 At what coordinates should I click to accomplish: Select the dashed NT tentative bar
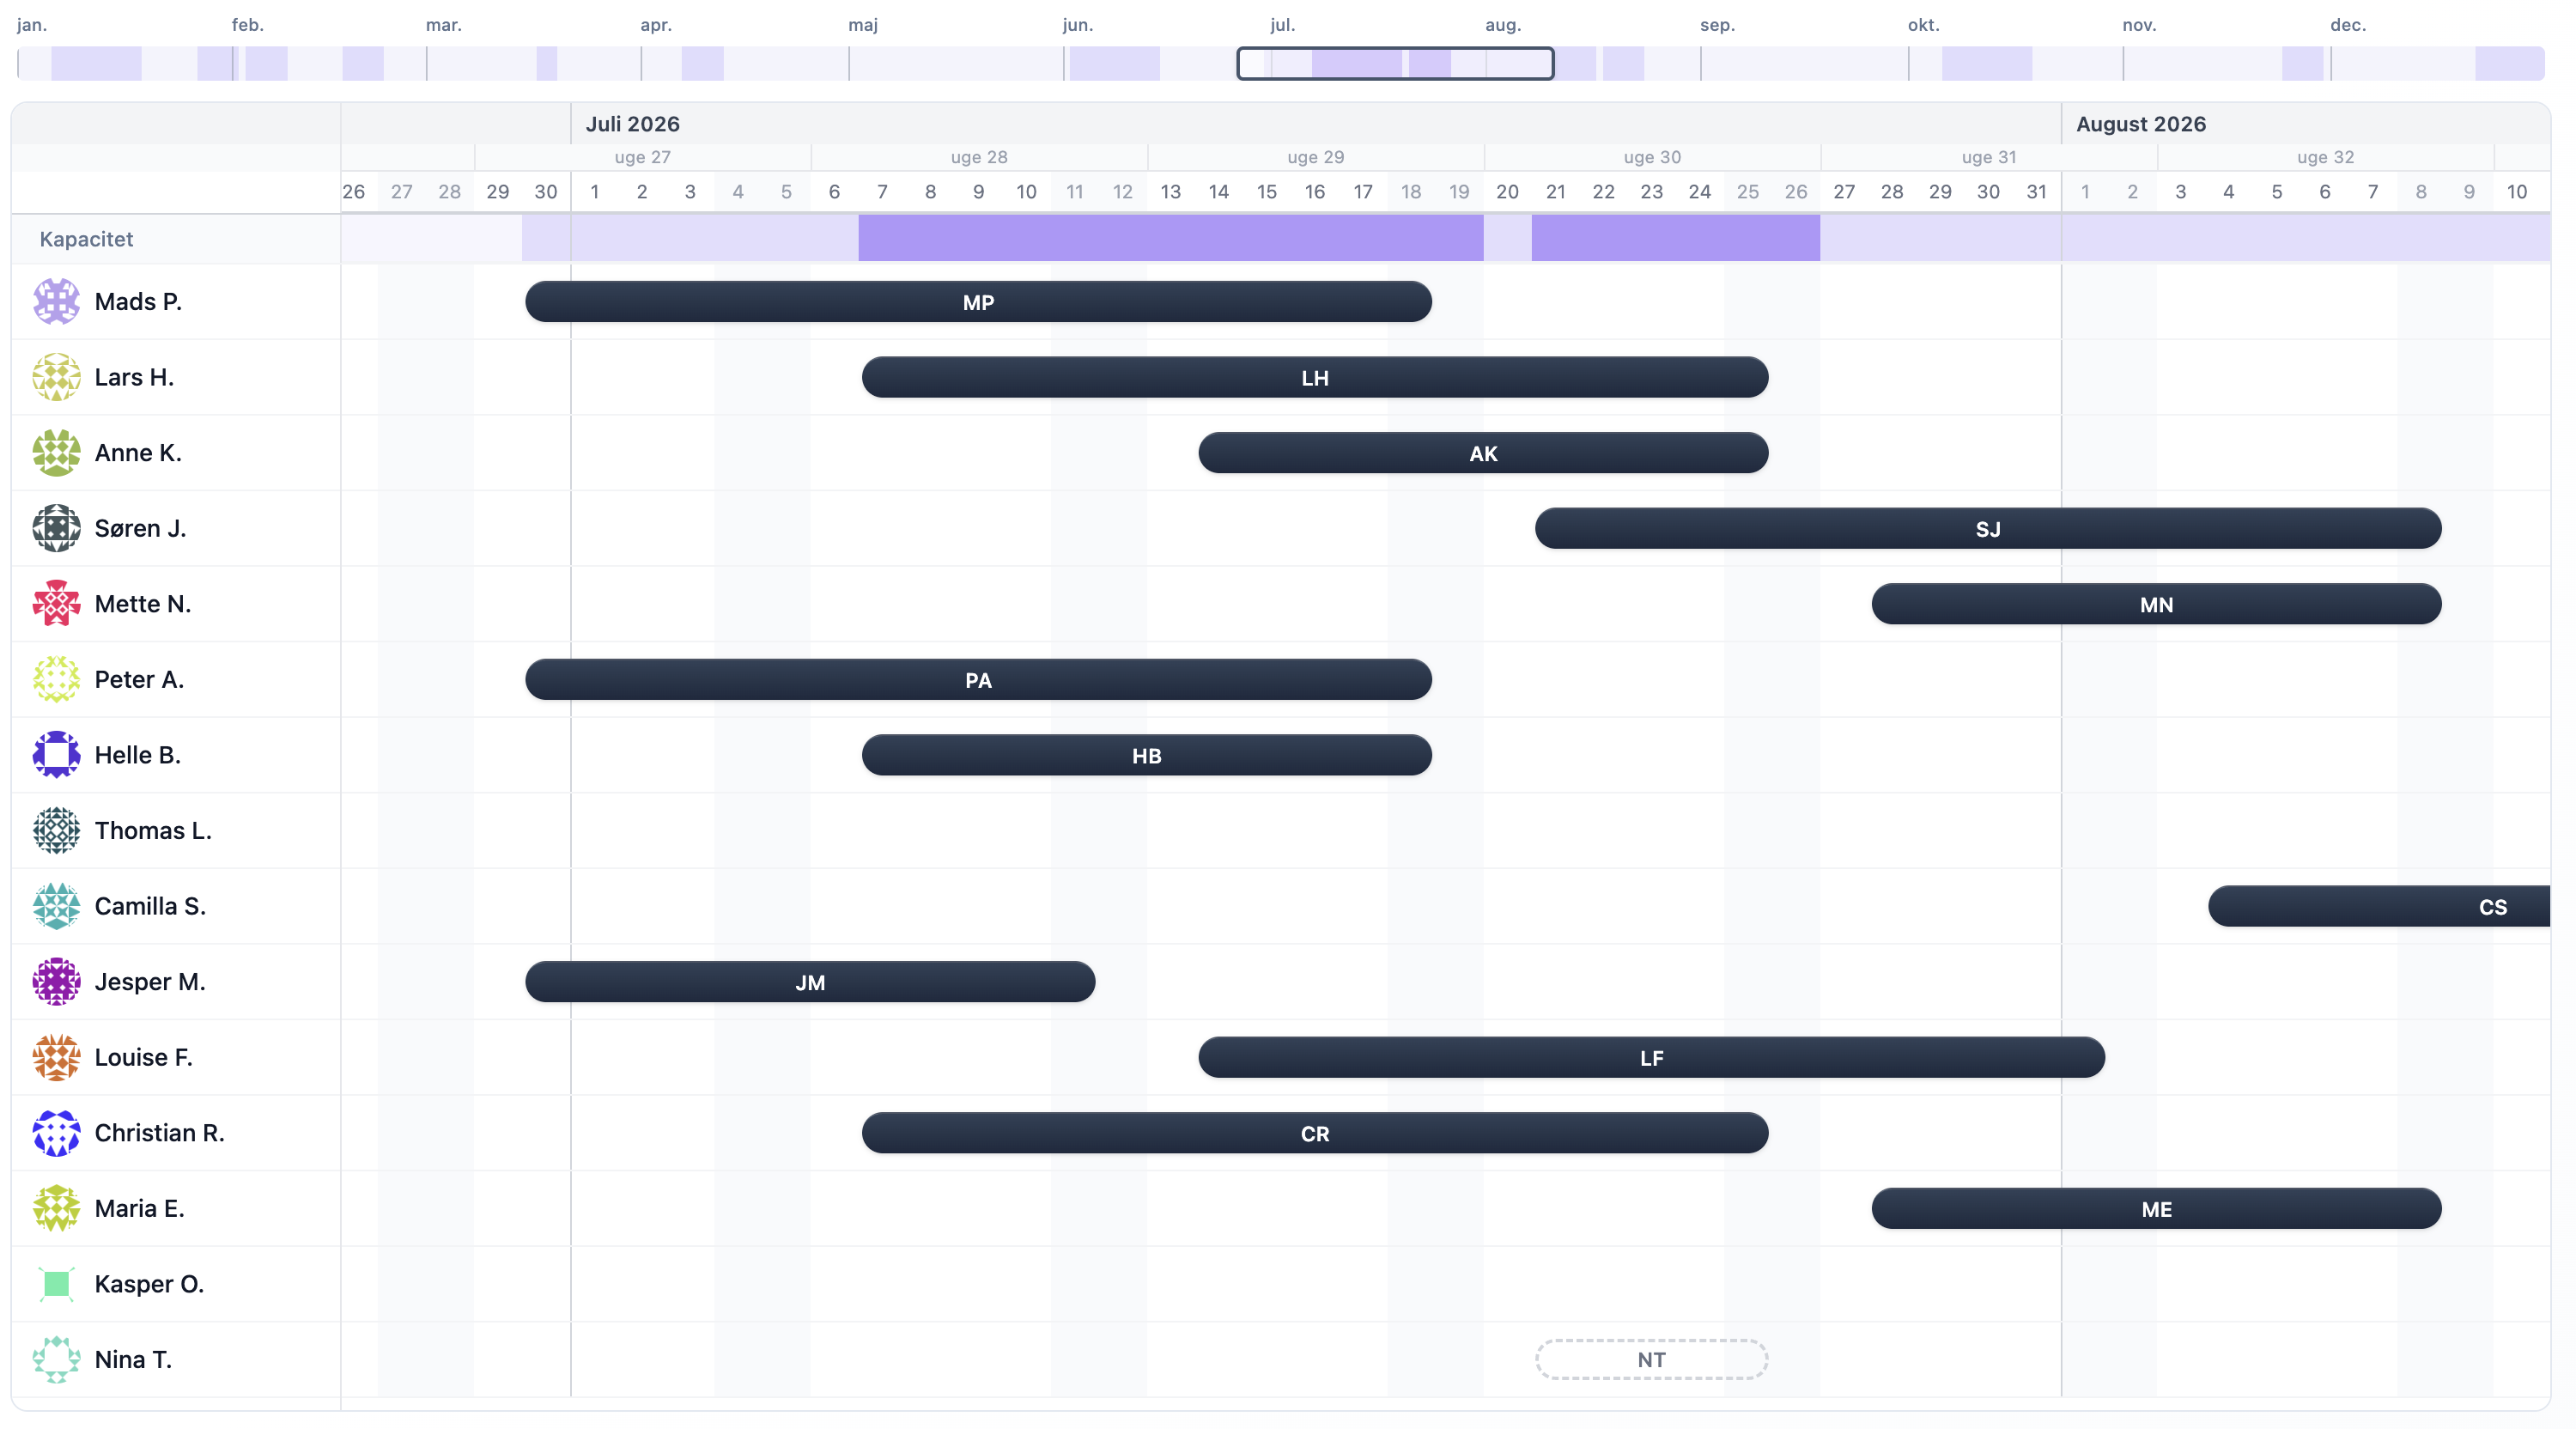pyautogui.click(x=1651, y=1360)
